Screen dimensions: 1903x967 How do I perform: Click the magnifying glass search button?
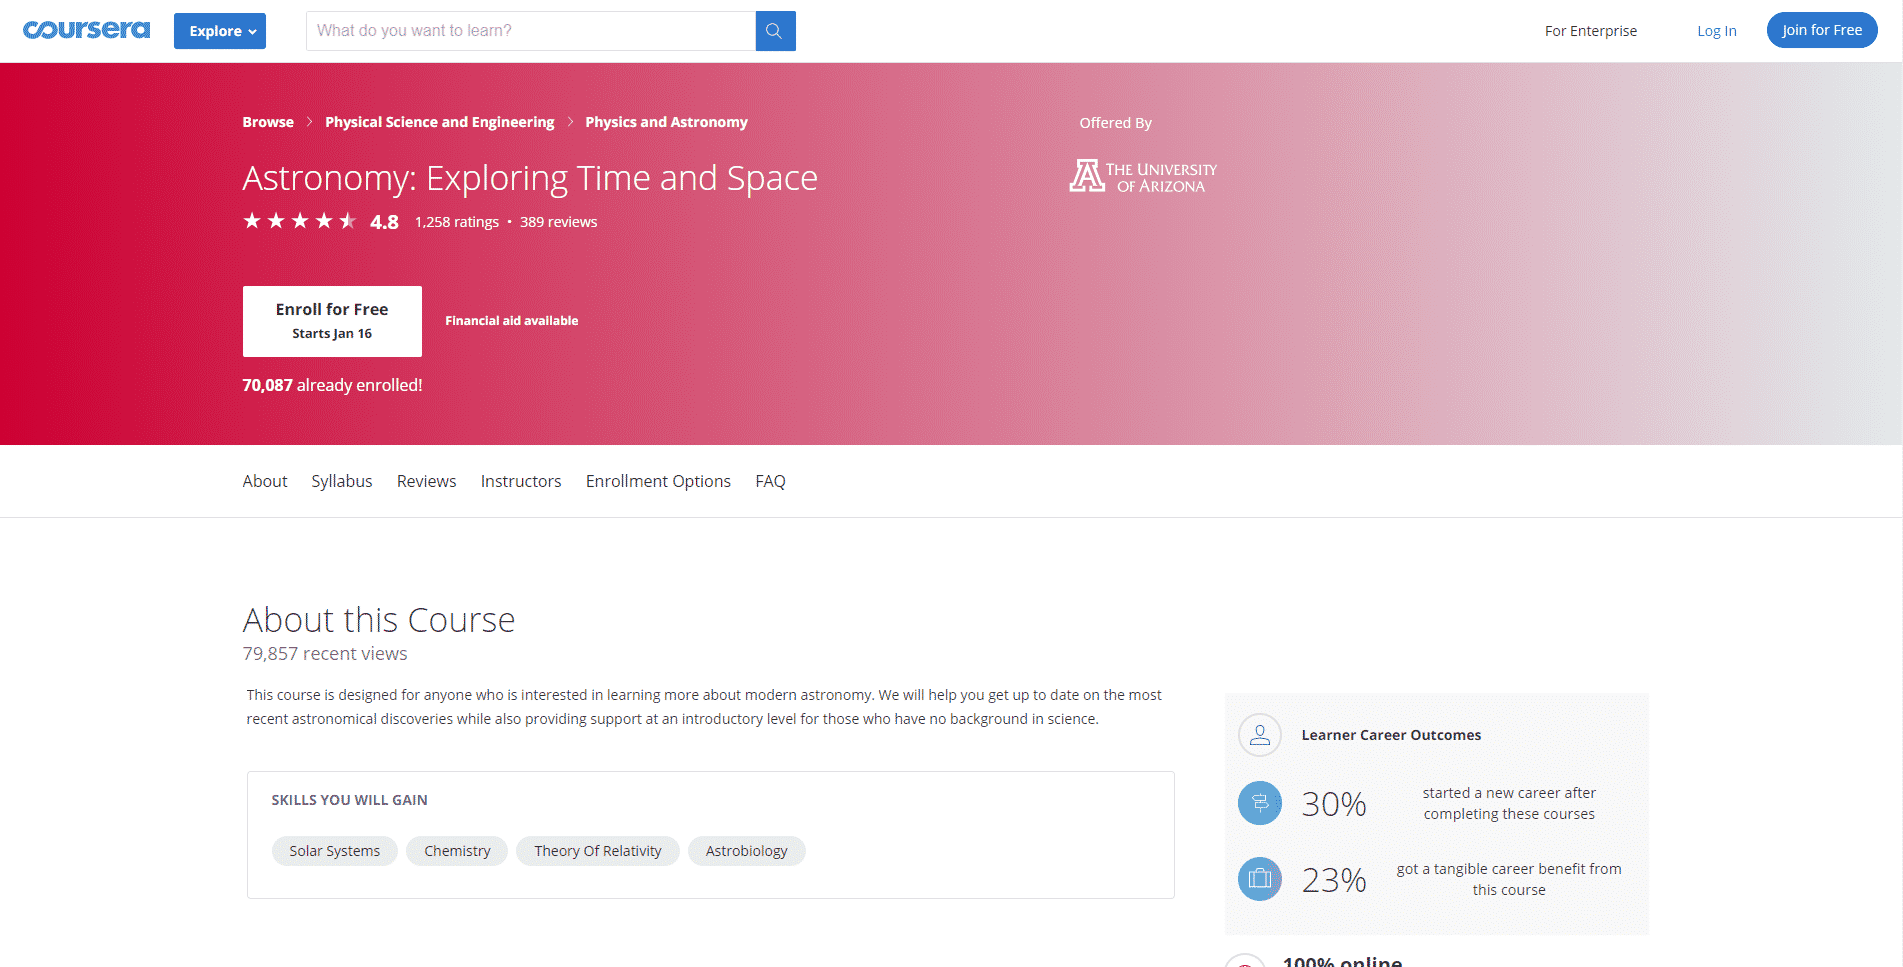click(x=775, y=31)
